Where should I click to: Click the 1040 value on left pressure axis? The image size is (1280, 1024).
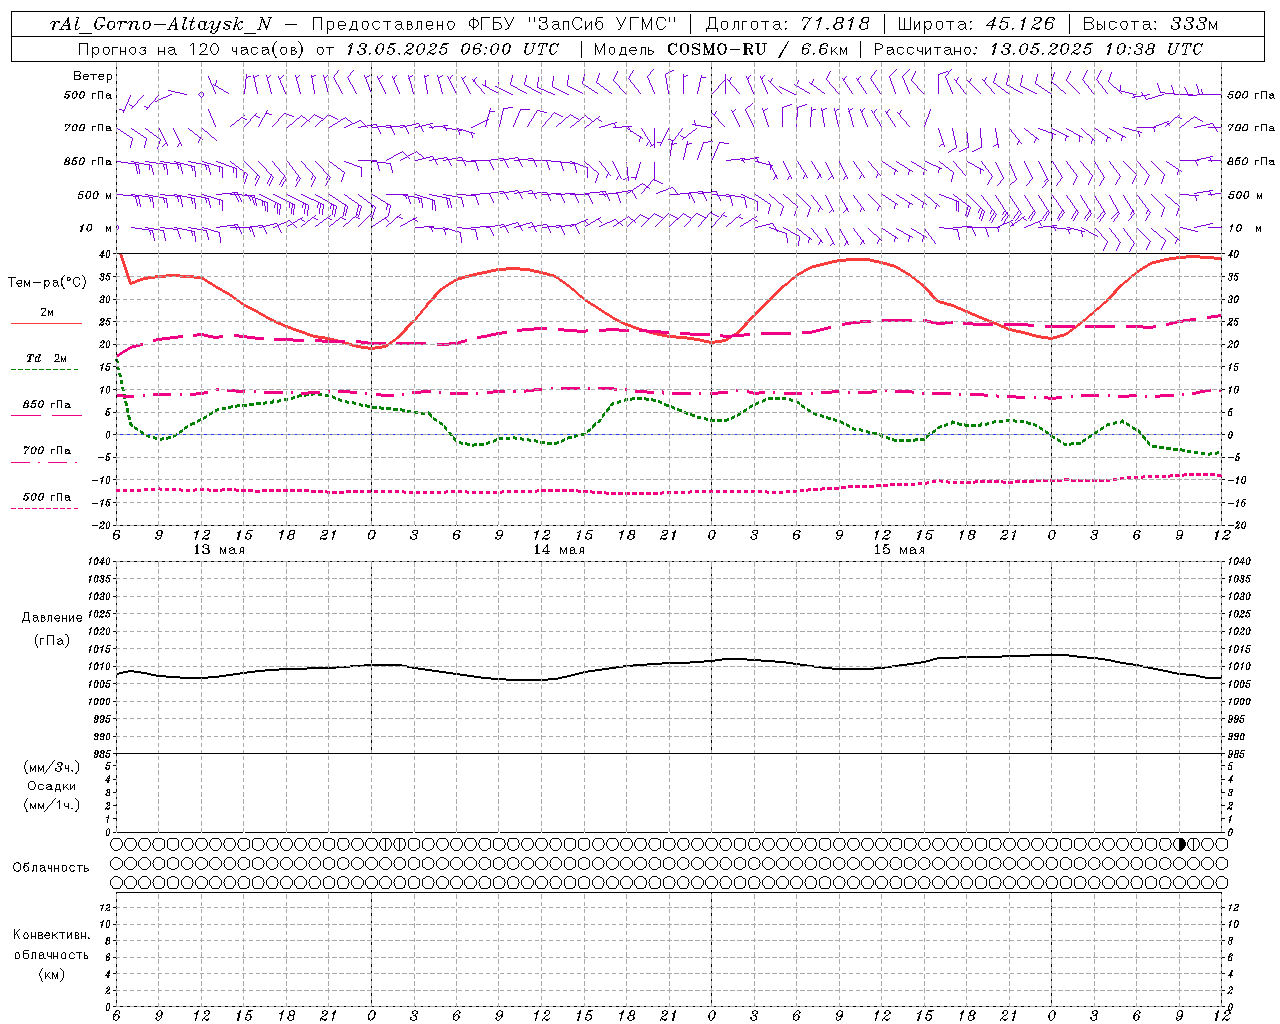click(97, 562)
